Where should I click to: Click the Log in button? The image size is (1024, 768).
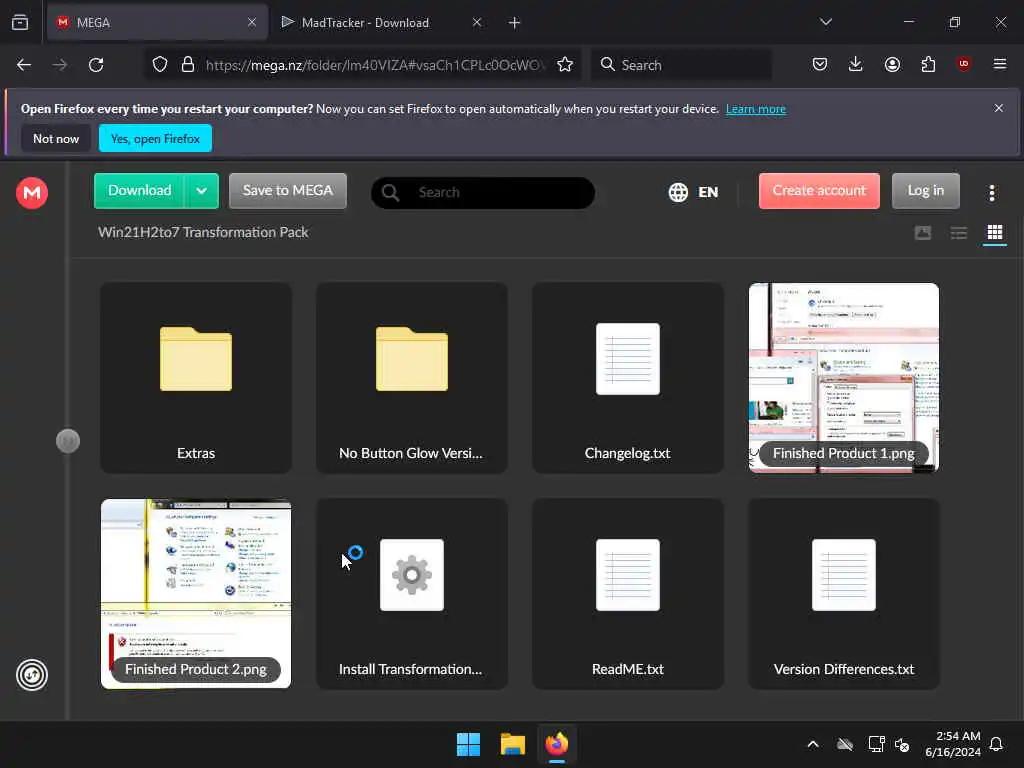[x=925, y=191]
